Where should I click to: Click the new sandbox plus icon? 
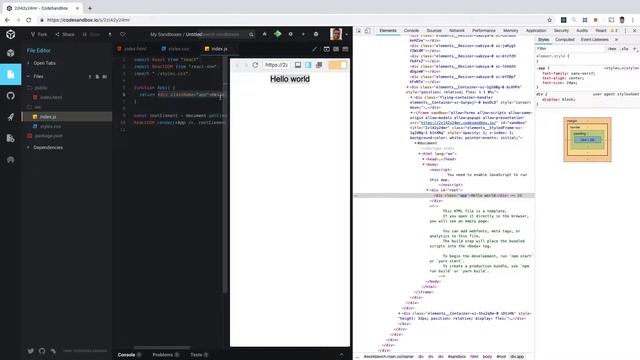point(303,34)
